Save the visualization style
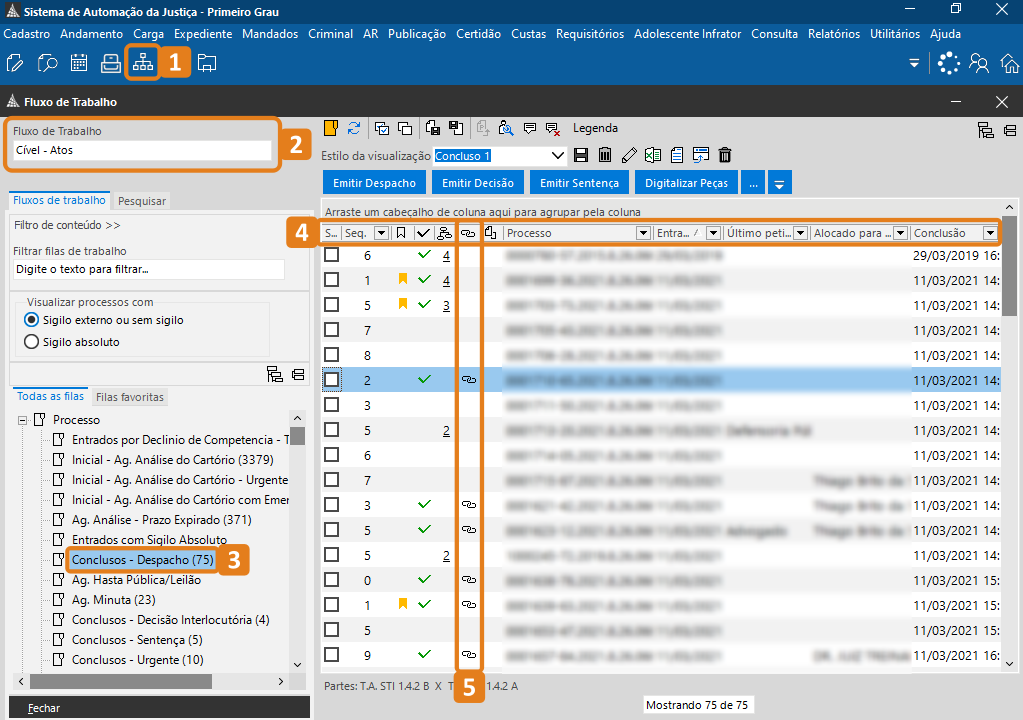The height and width of the screenshot is (720, 1023). click(x=581, y=155)
